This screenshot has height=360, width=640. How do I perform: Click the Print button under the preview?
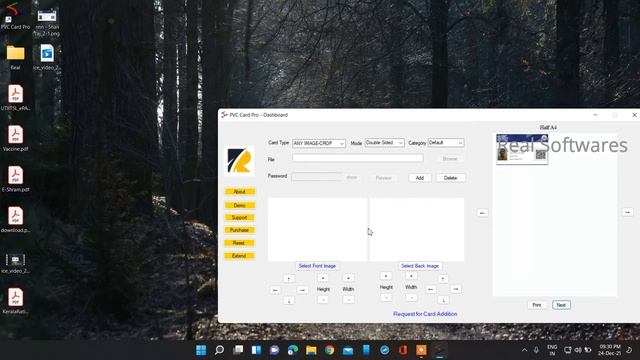(536, 305)
